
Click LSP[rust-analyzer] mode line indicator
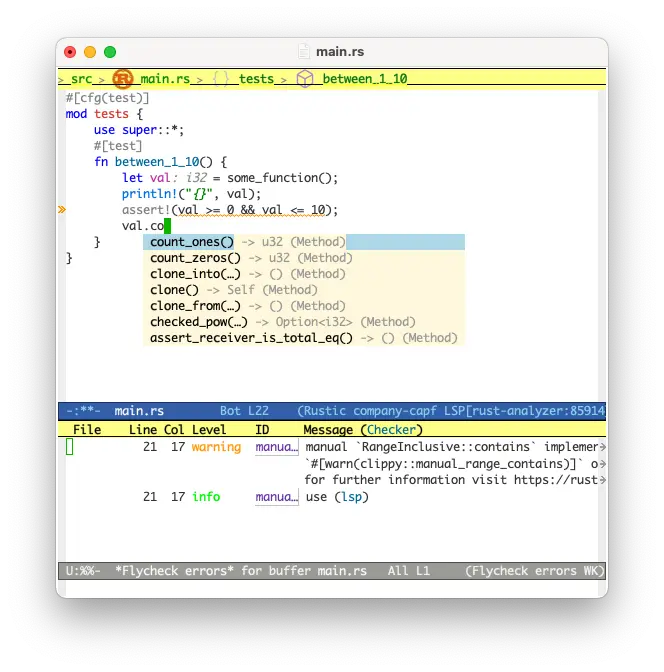[524, 411]
